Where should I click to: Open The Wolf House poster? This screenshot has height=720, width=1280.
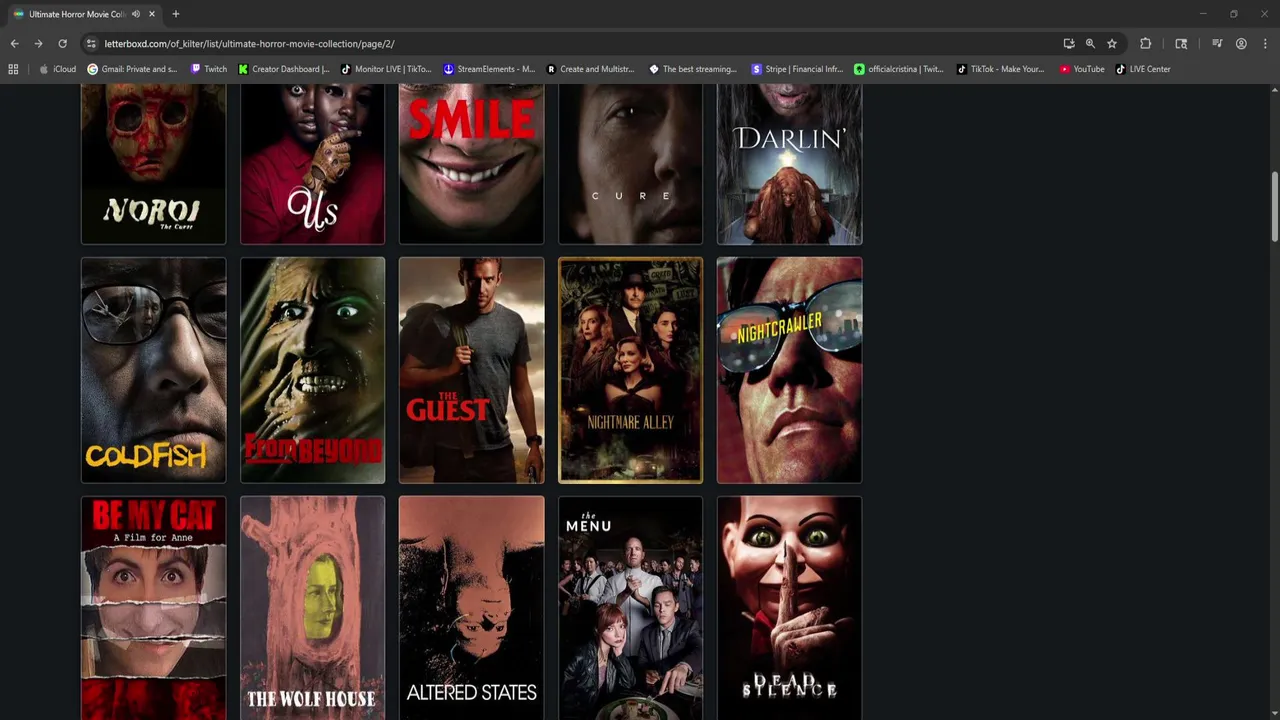click(312, 608)
